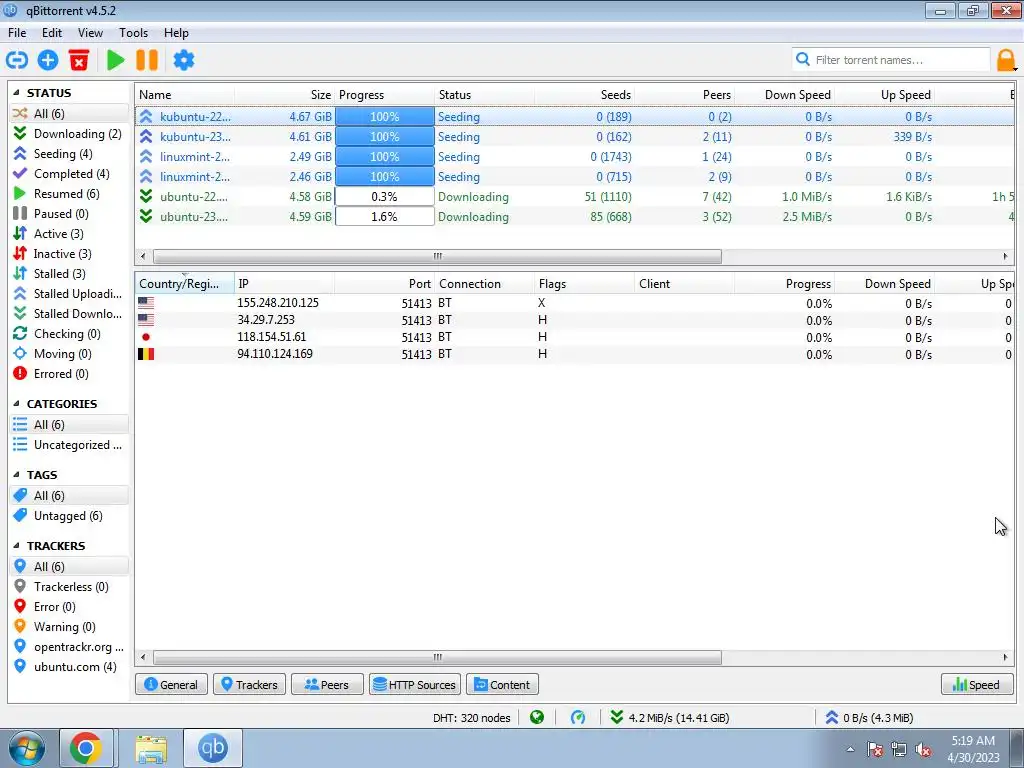Image resolution: width=1024 pixels, height=768 pixels.
Task: Click the 1.6% progress bar of ubuntu-23
Action: pyautogui.click(x=385, y=217)
